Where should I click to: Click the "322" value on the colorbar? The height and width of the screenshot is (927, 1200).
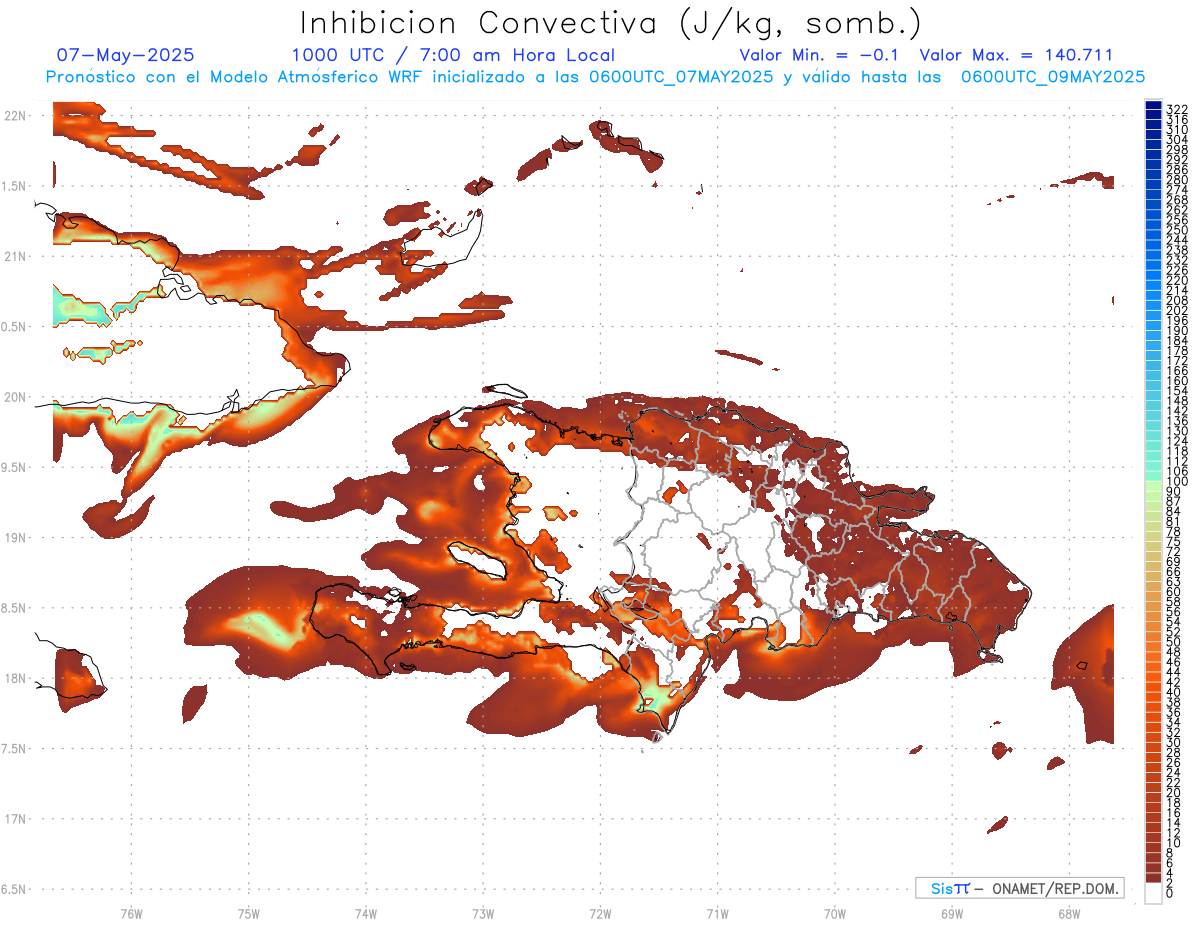[x=1176, y=108]
